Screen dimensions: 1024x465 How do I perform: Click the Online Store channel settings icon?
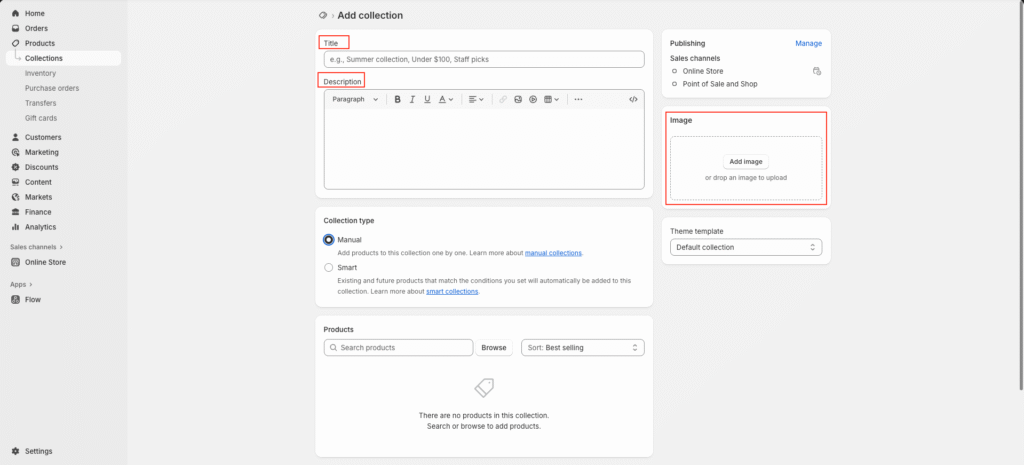click(816, 71)
